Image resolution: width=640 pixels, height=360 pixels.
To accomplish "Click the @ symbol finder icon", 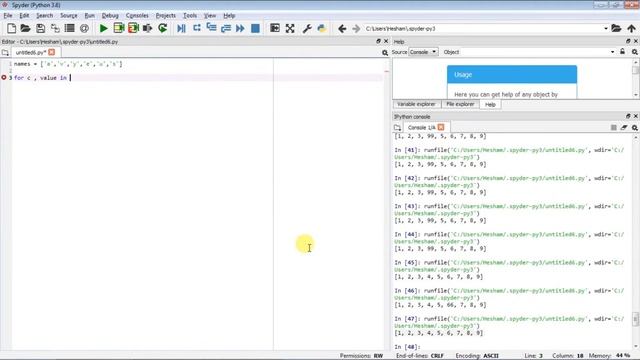I will click(84, 28).
